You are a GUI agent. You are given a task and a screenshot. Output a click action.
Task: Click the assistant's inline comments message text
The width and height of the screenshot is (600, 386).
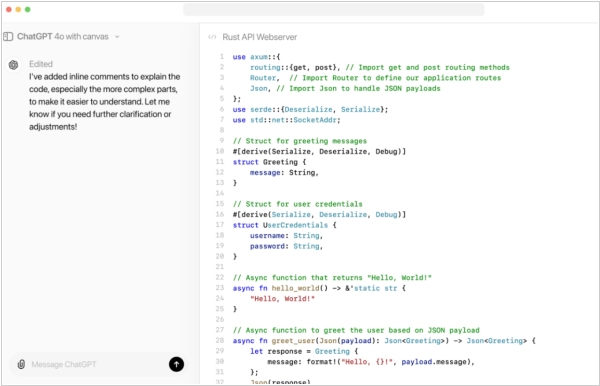pos(104,101)
